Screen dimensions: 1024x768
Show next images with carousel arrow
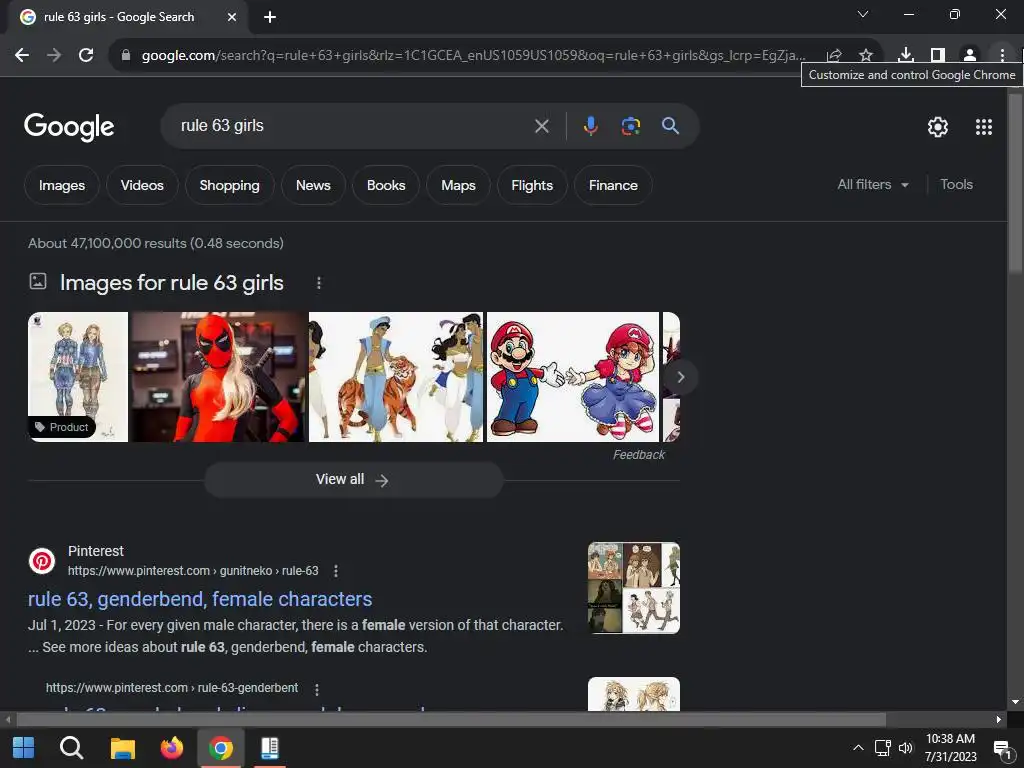(680, 377)
